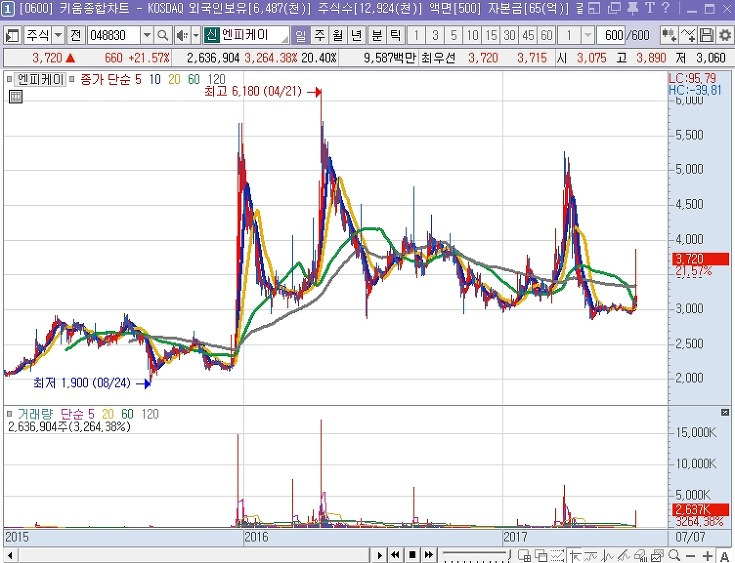Click the chart line edit tool icon
This screenshot has width=735, height=563.
[688, 35]
